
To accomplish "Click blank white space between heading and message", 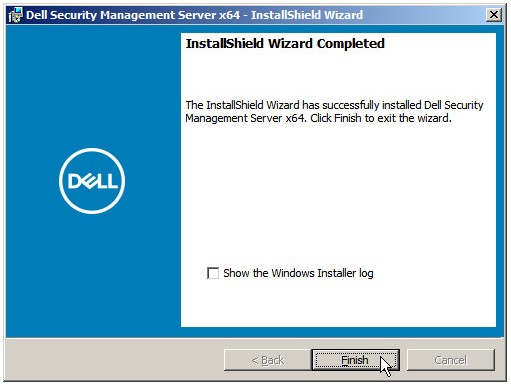I will coord(338,75).
